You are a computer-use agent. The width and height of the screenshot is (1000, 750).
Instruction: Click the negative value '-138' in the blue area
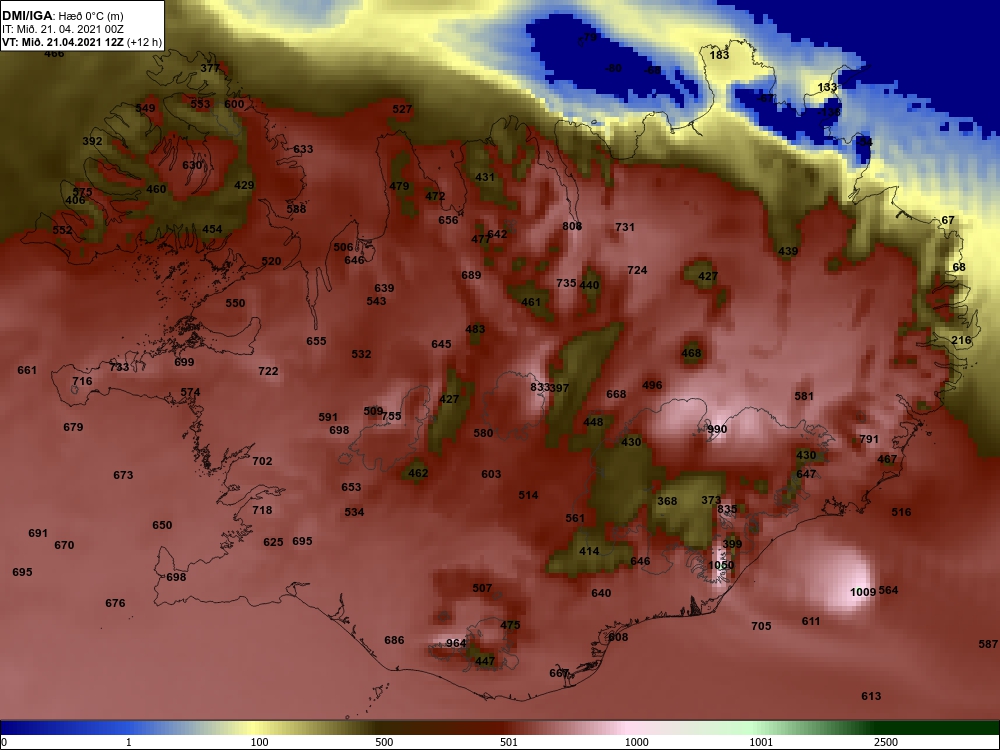[x=830, y=112]
